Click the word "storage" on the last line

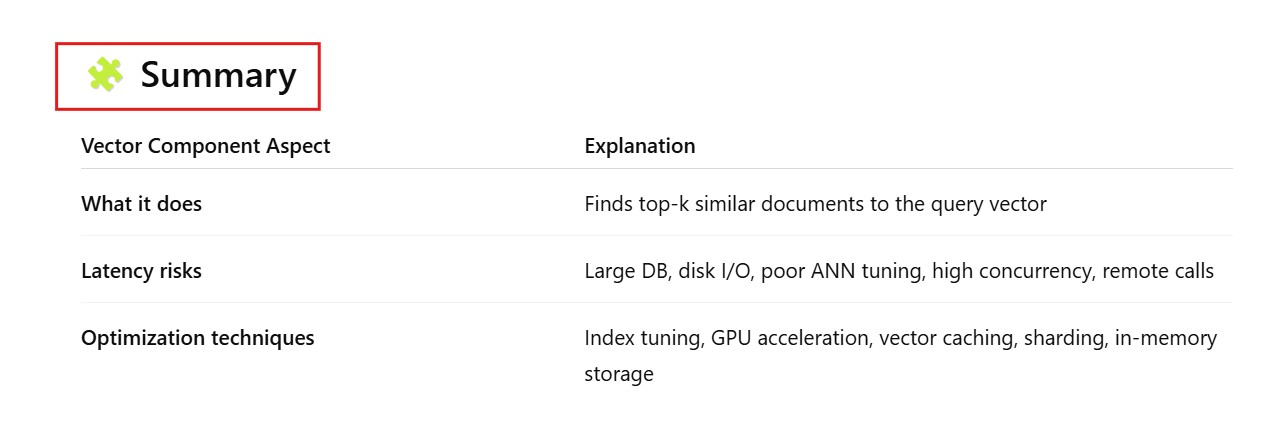(x=619, y=374)
